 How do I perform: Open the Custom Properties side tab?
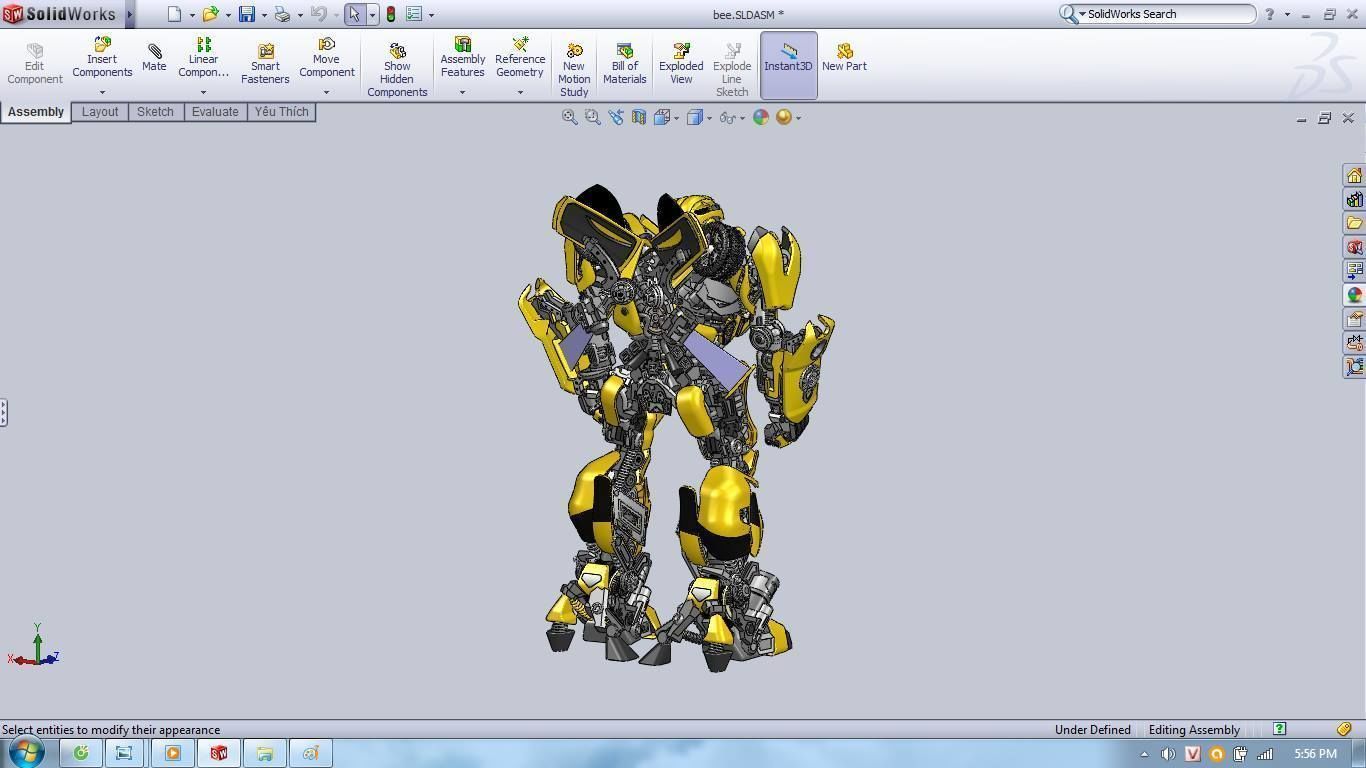[1354, 319]
